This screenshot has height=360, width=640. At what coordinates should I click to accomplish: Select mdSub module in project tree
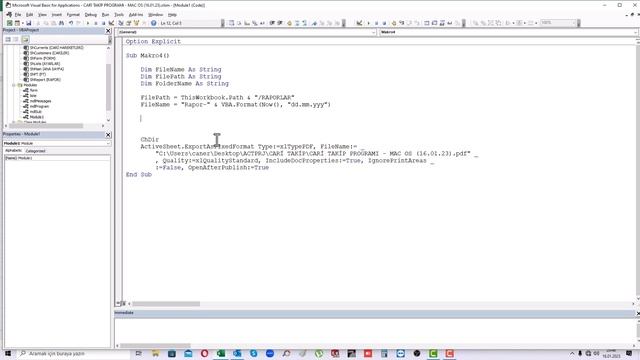(36, 111)
